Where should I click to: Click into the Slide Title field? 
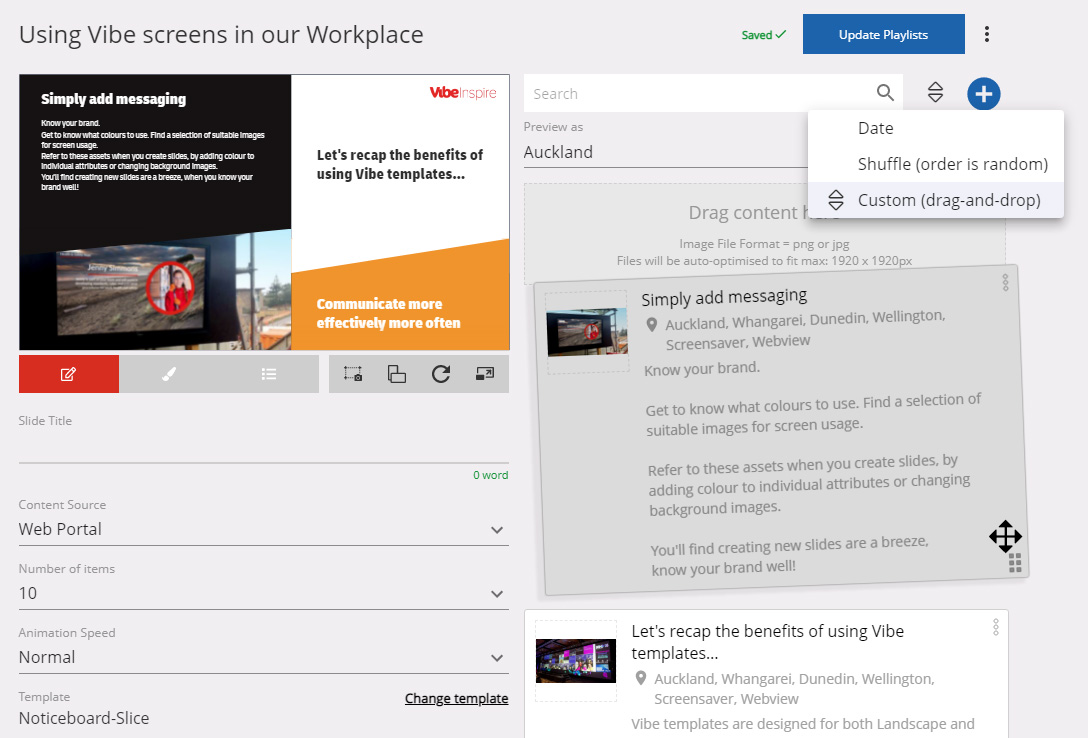pyautogui.click(x=263, y=448)
